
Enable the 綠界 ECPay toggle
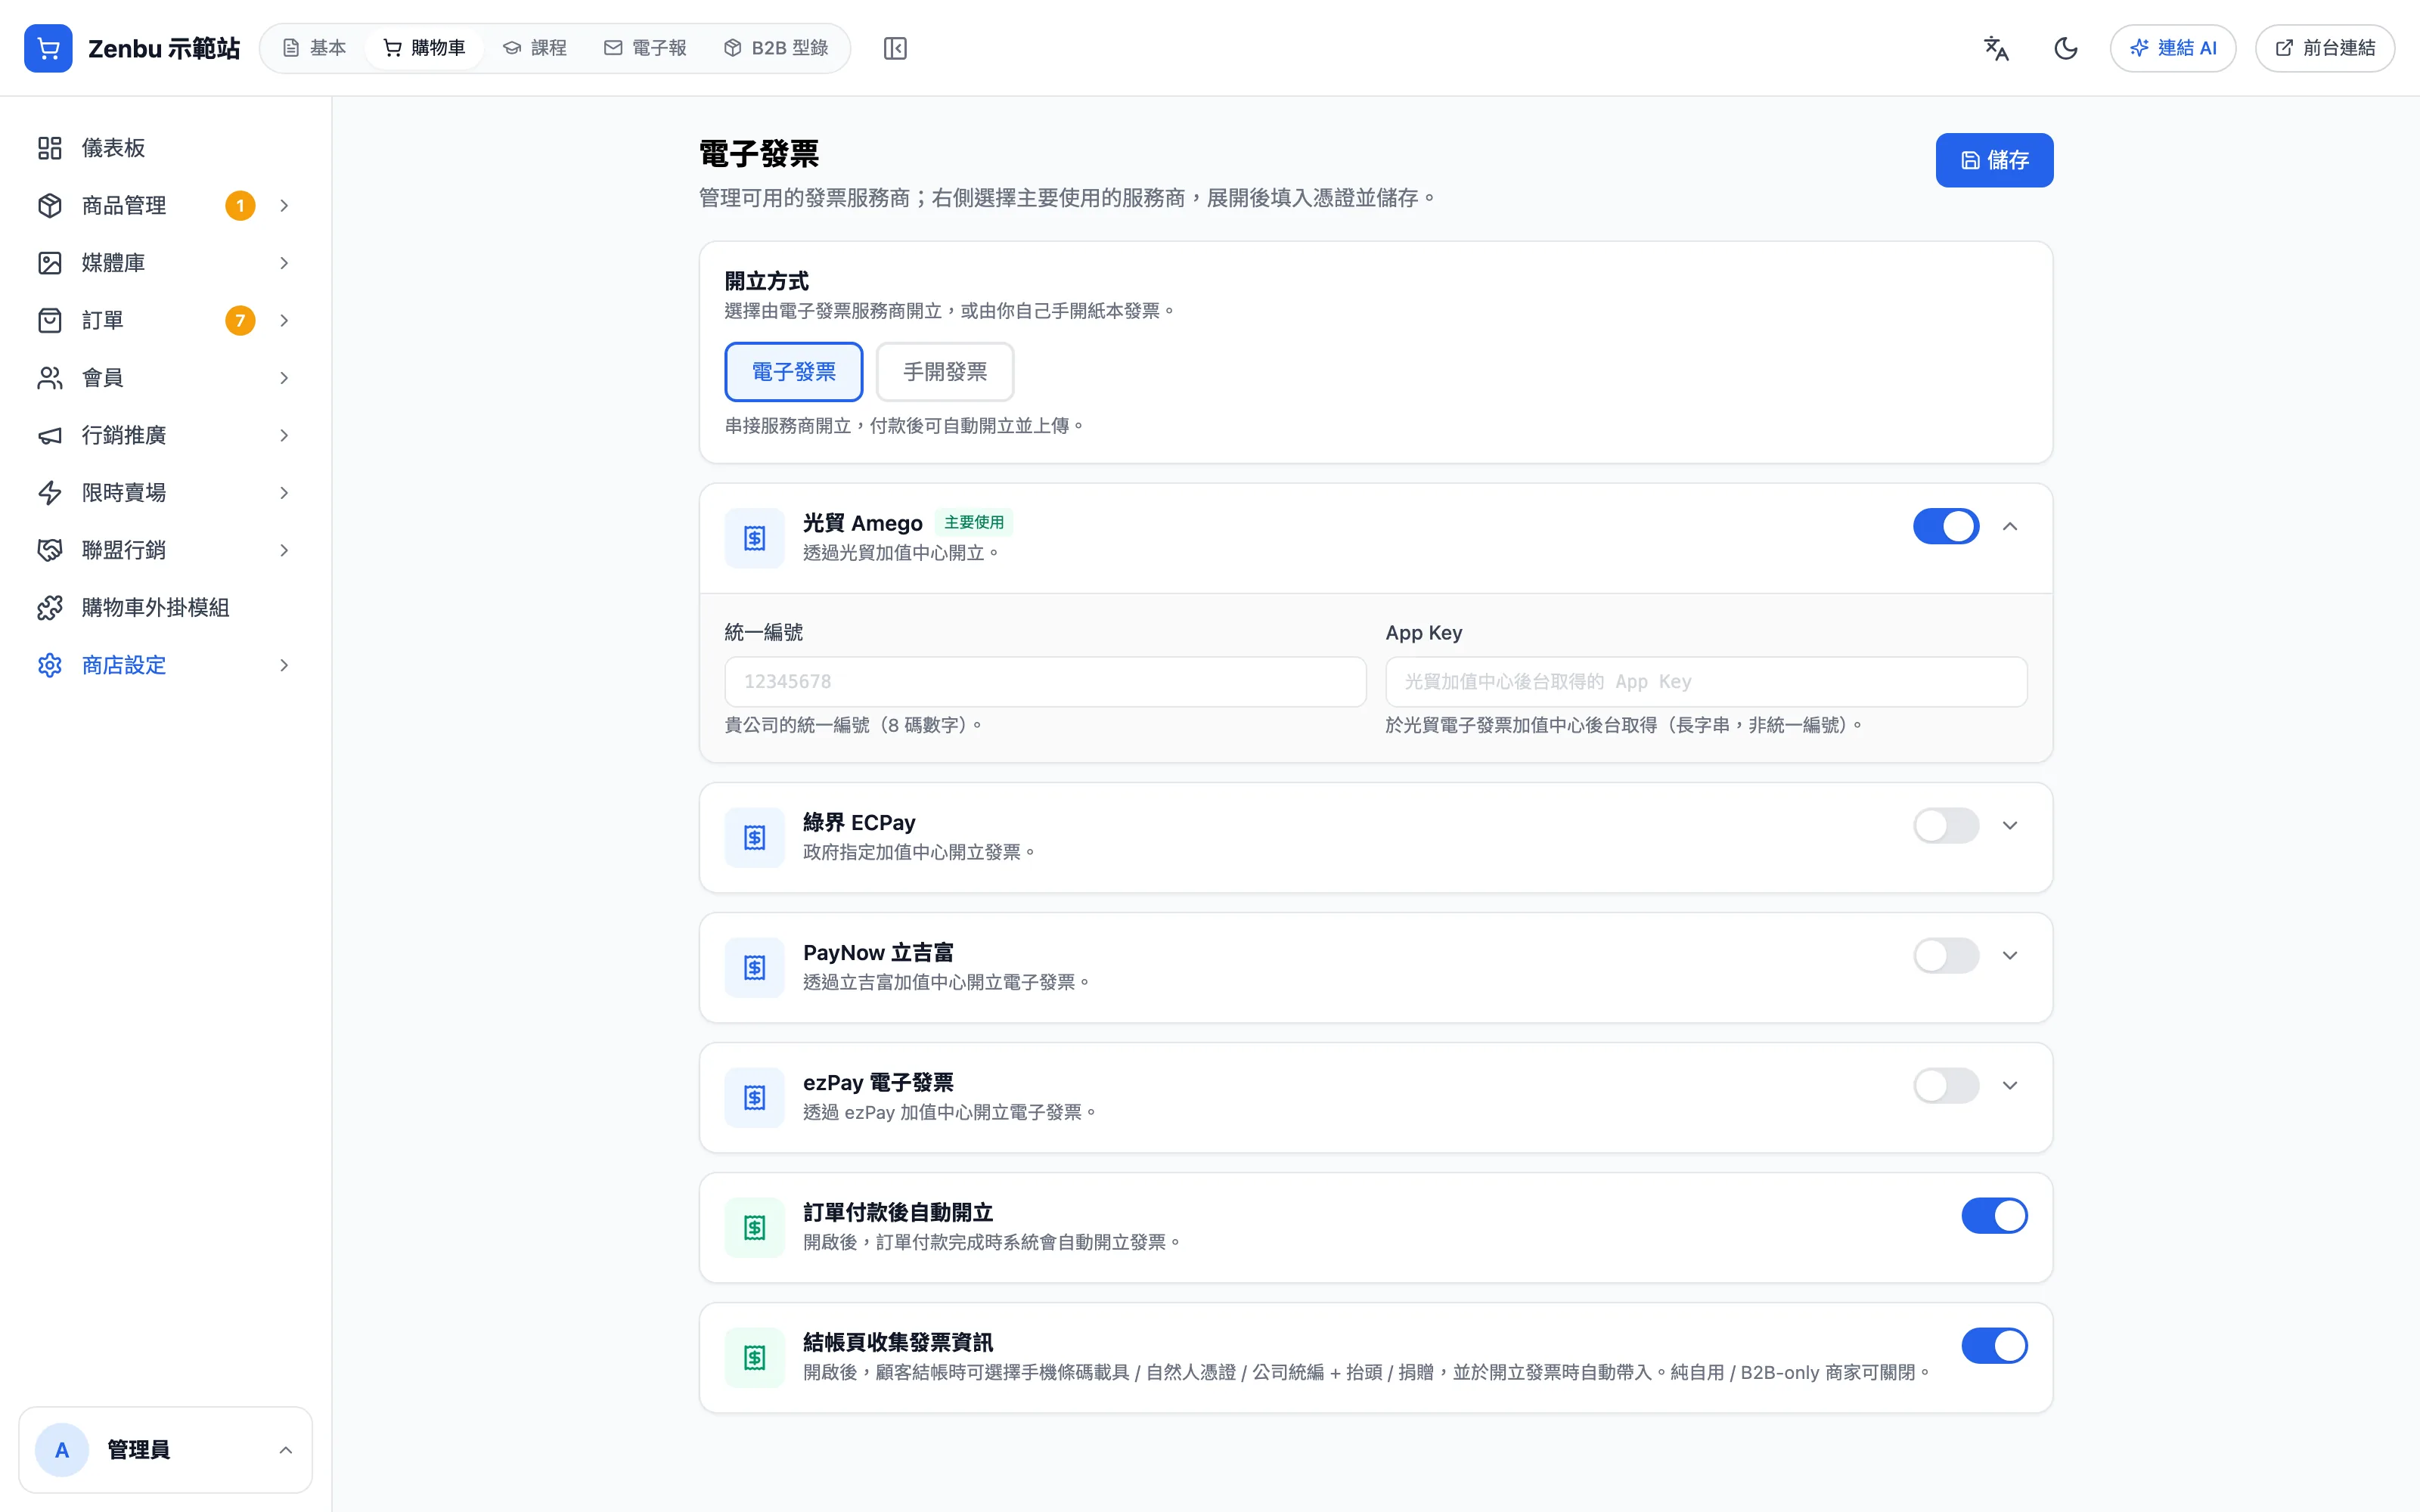coord(1945,825)
